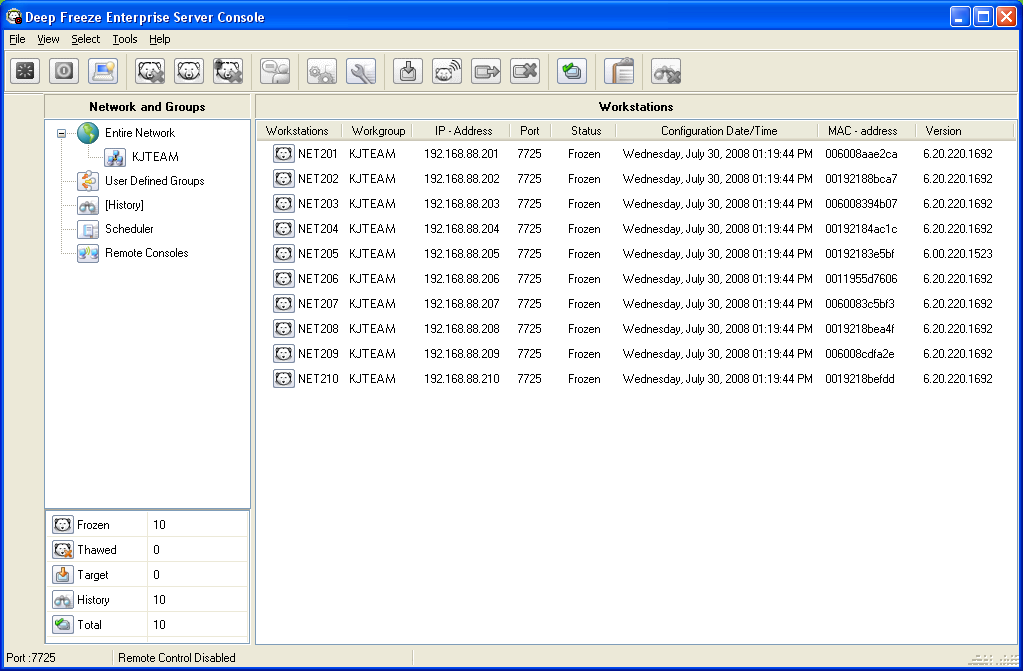Viewport: 1023px width, 671px height.
Task: Click the box with right-arrow toolbar icon
Action: tap(487, 71)
